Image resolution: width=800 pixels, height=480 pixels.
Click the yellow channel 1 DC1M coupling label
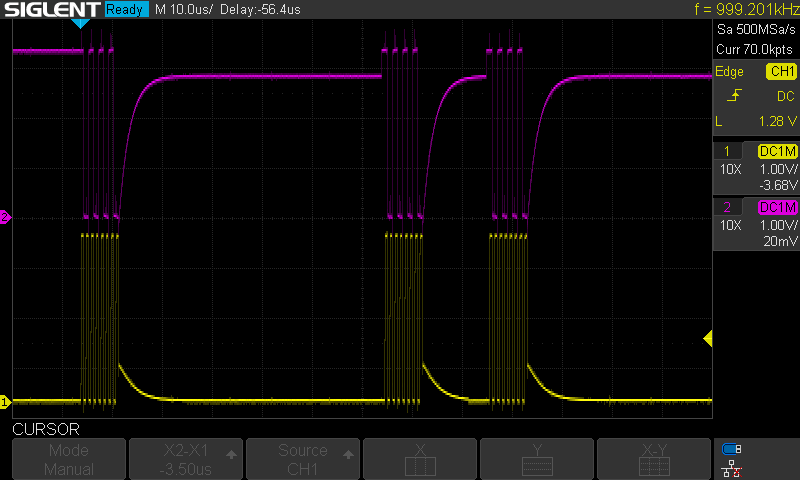778,151
